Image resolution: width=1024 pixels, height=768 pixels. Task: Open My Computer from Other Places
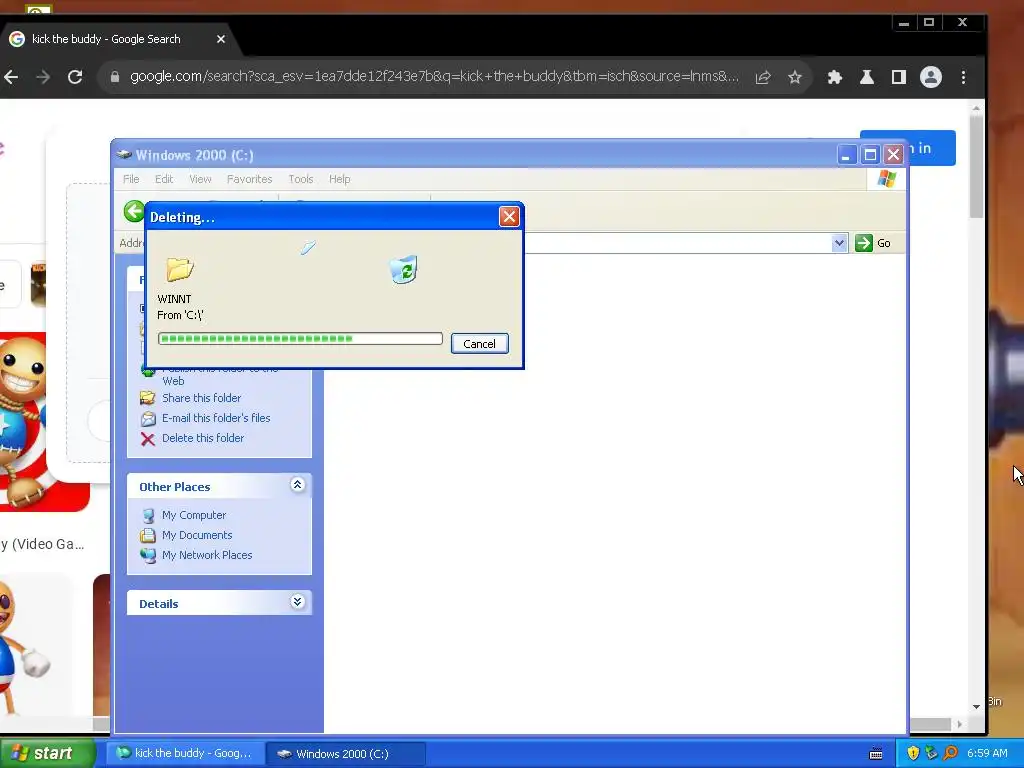(194, 515)
